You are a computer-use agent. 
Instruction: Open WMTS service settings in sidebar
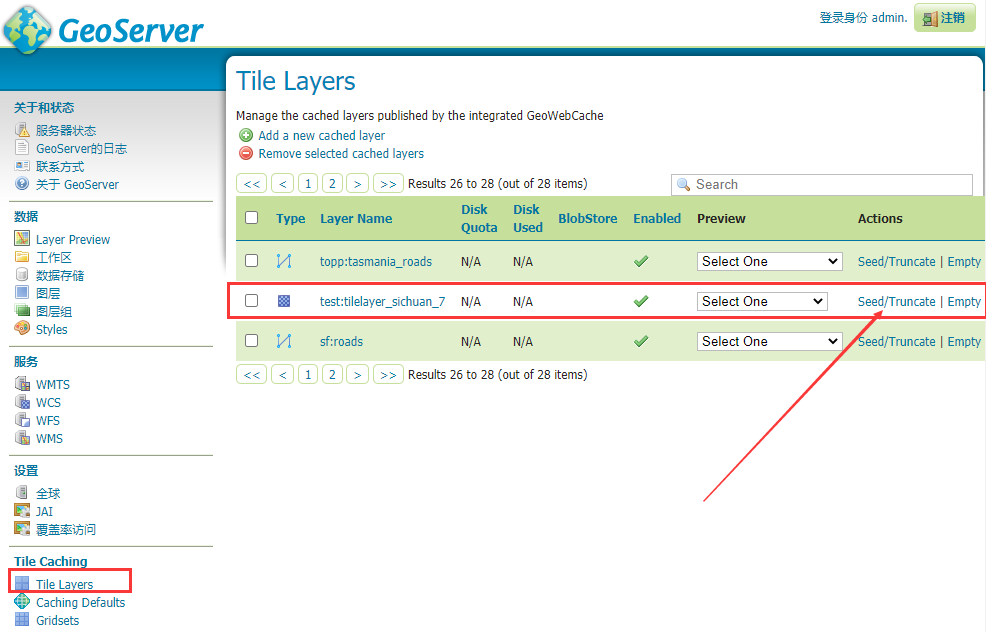point(53,384)
